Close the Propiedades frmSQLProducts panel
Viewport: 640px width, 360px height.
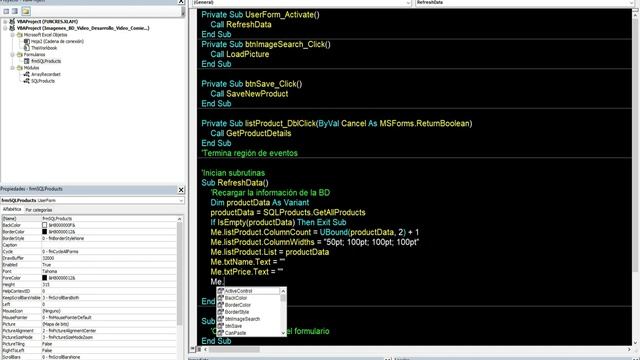(181, 190)
